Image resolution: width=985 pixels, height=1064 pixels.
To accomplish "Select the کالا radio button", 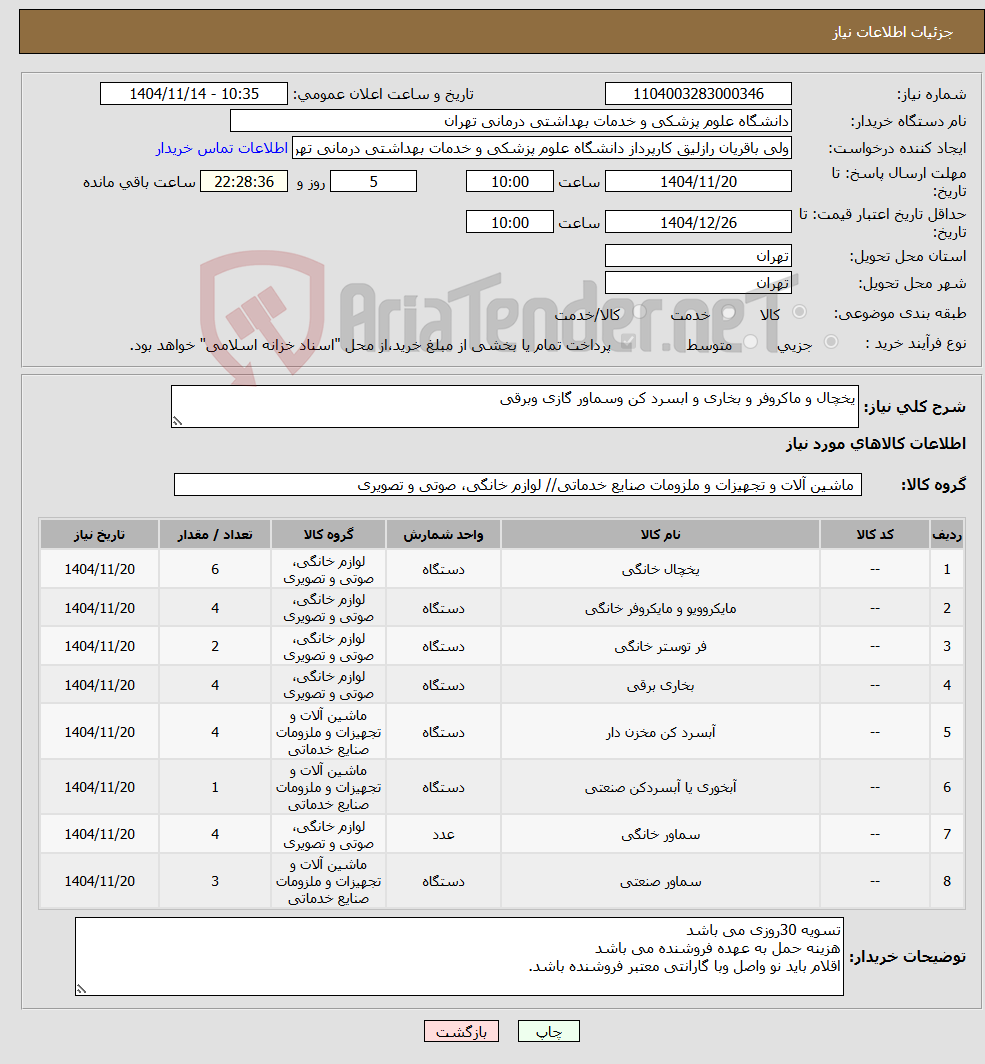I will (x=800, y=312).
